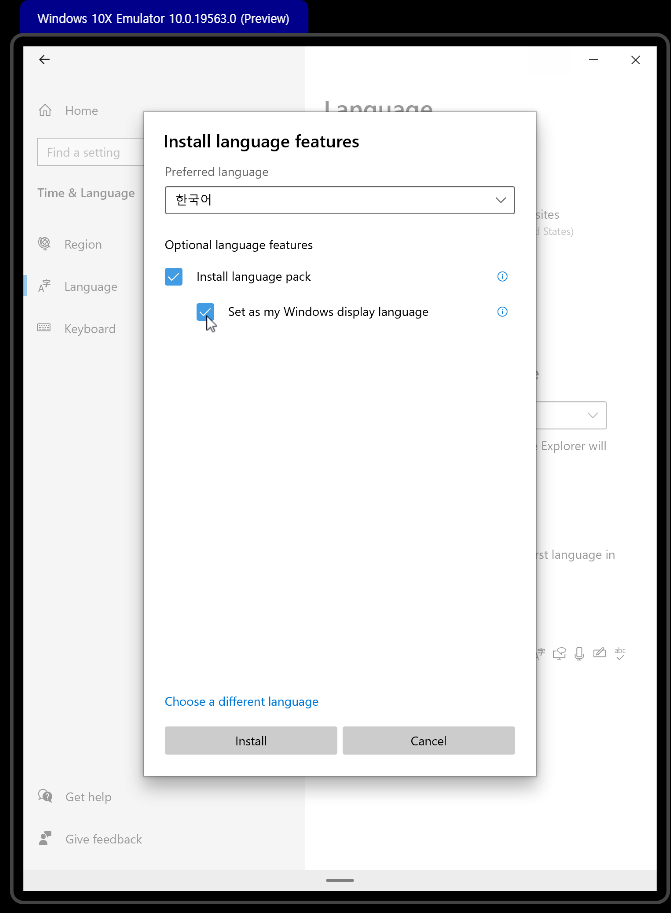The image size is (671, 913).
Task: Click the Cancel button
Action: [429, 741]
